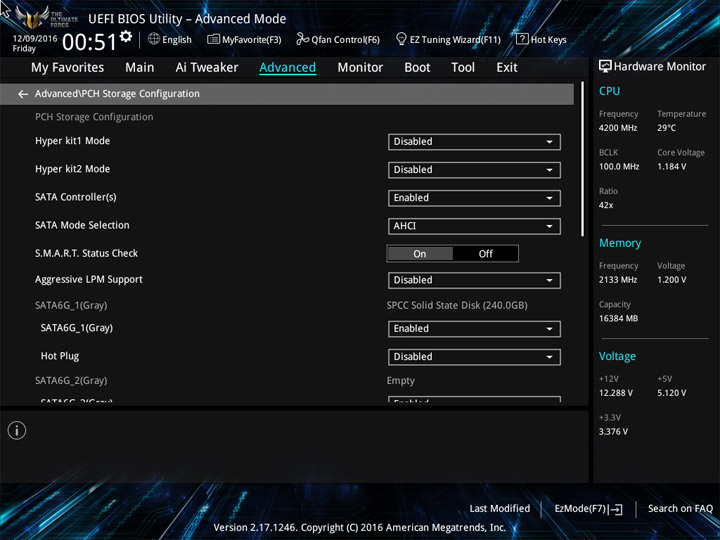
Task: Click the 12/09/2016 date
Action: (35, 39)
